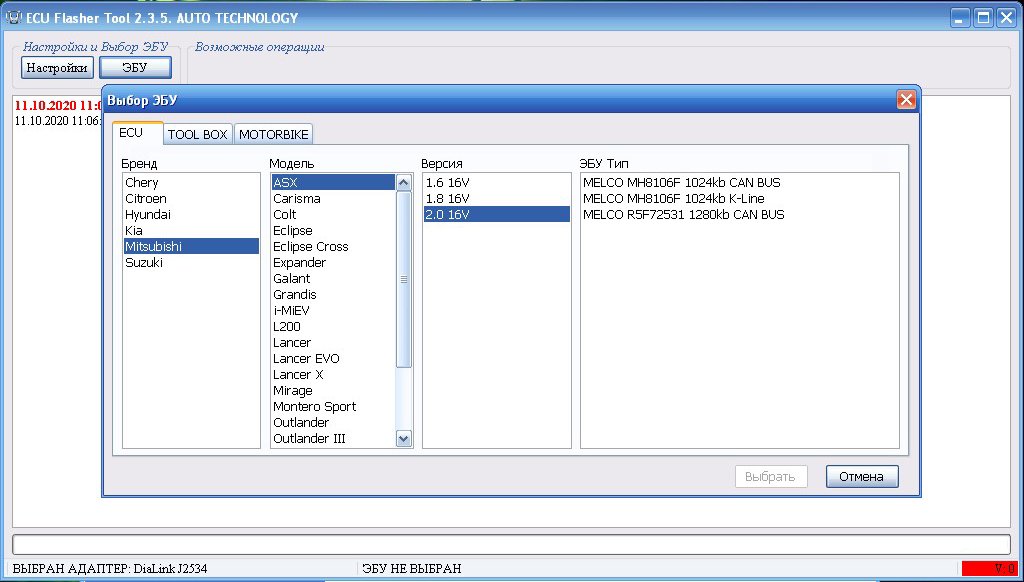
Task: Select Mitsubishi in brand list
Action: tap(191, 246)
